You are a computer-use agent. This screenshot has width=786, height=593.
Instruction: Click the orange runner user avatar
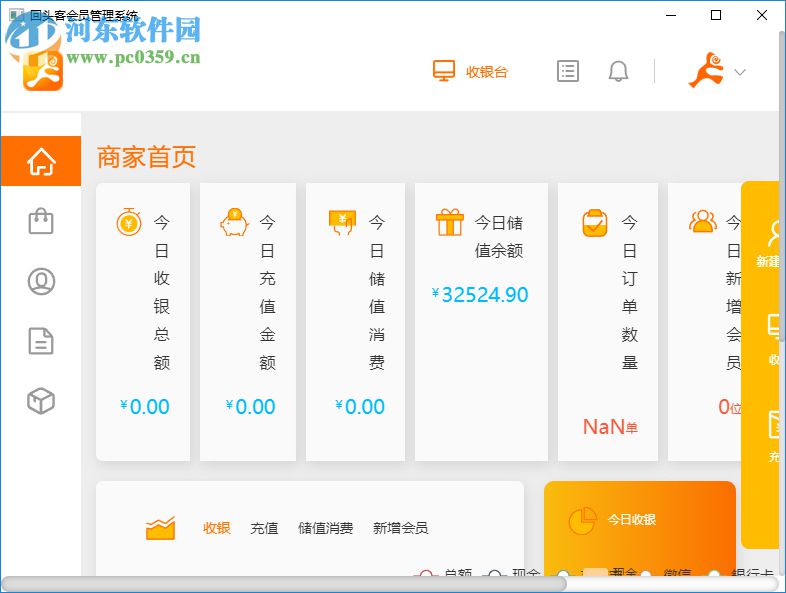tap(707, 70)
